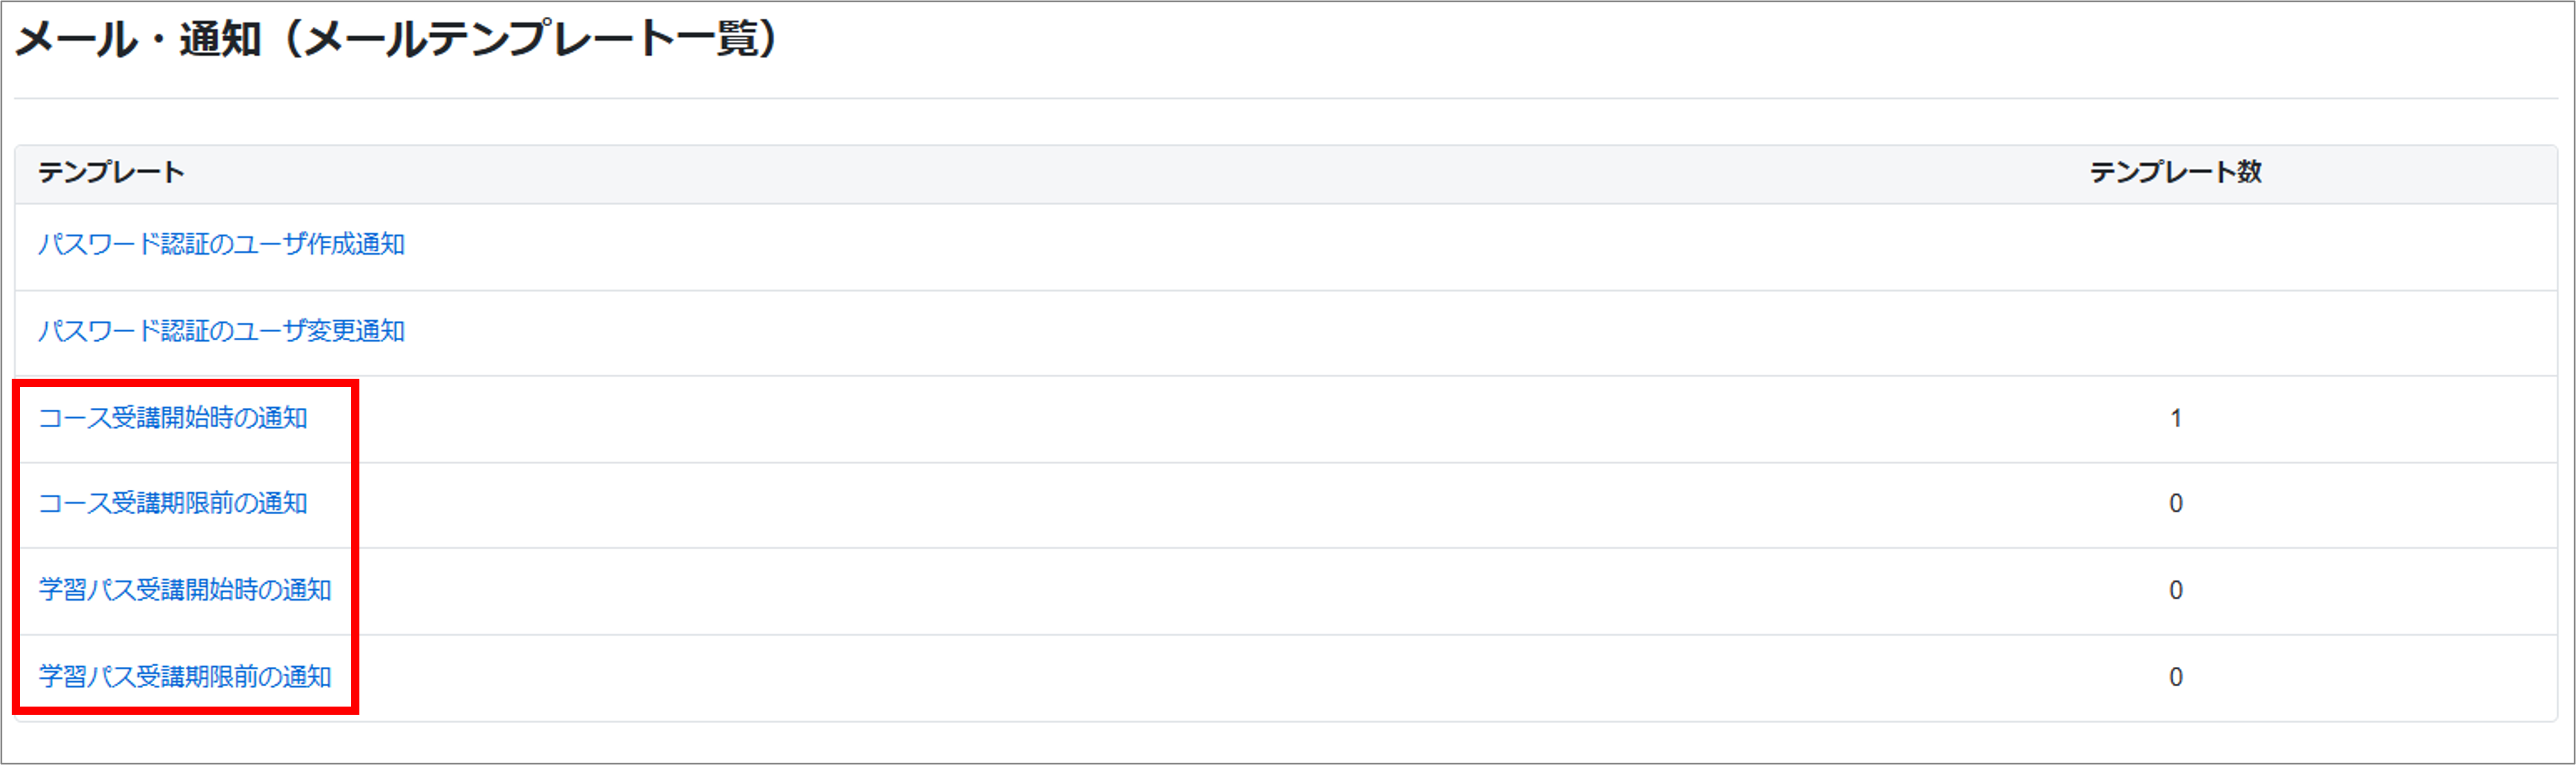Open パスワード認証のユーザ作成通知 template link
This screenshot has width=2576, height=765.
pos(221,245)
